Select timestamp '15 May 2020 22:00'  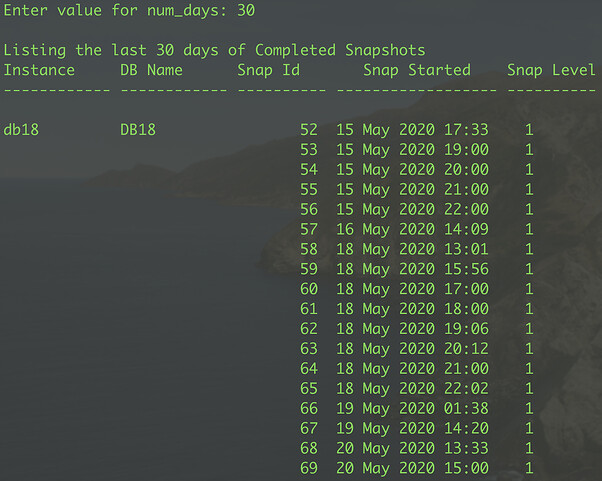point(412,210)
